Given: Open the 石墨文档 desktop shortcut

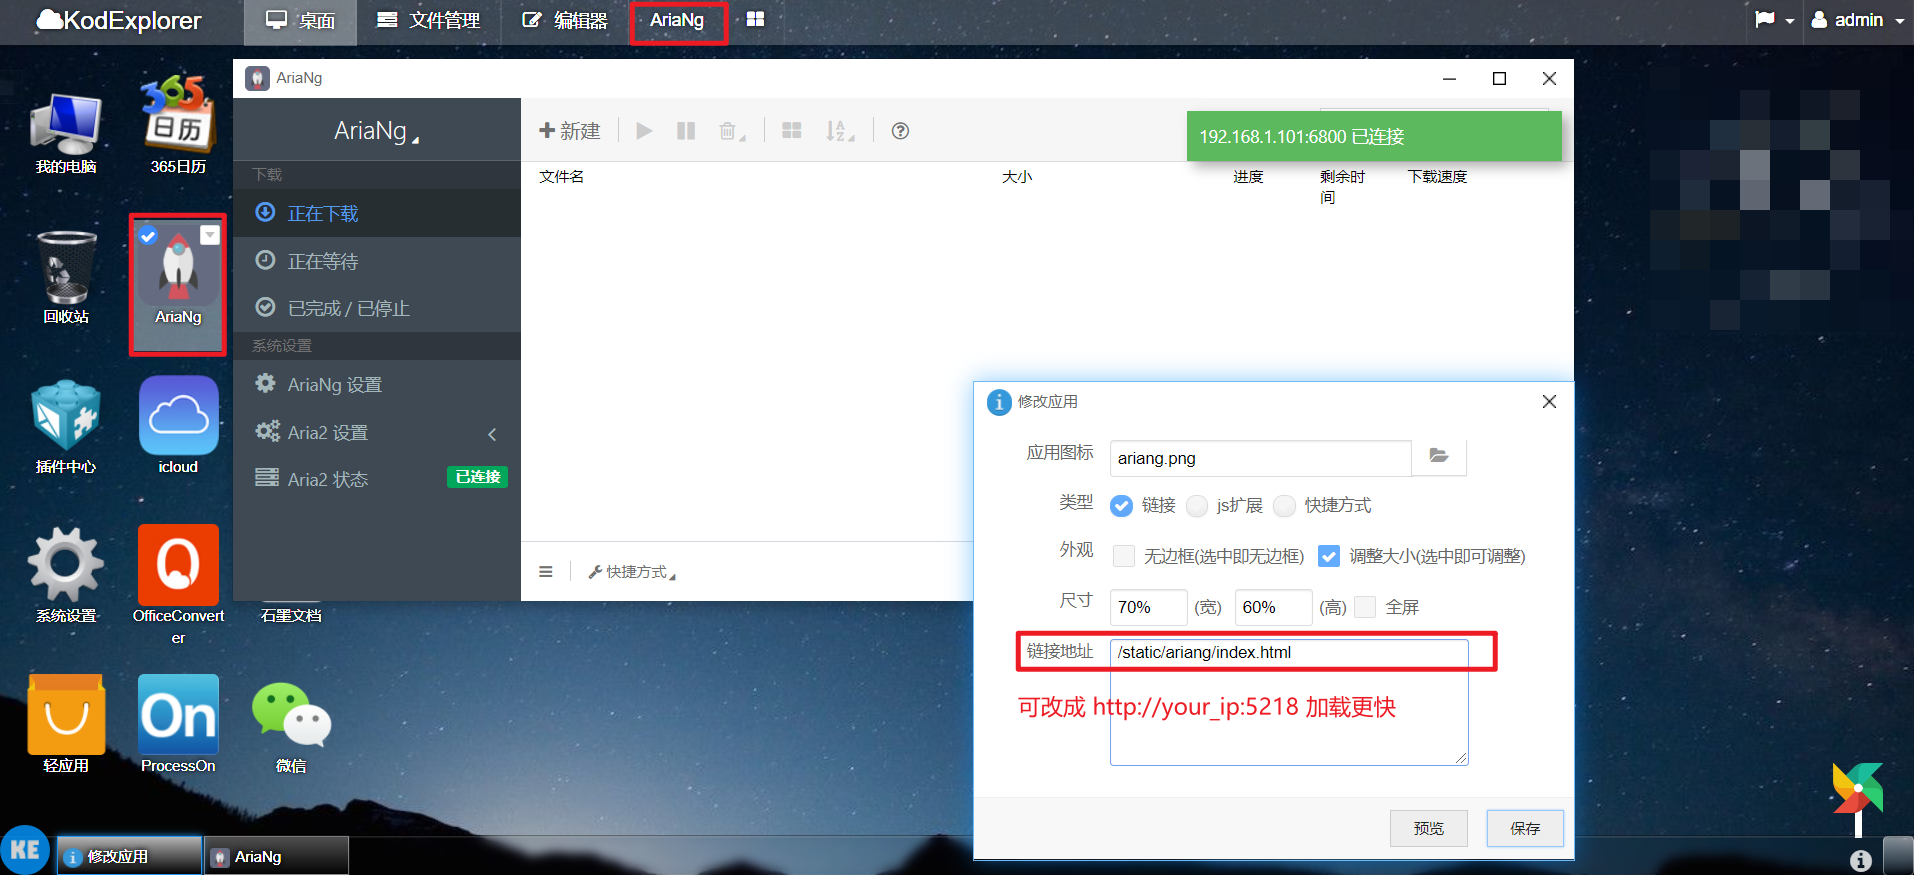Looking at the screenshot, I should (x=291, y=615).
